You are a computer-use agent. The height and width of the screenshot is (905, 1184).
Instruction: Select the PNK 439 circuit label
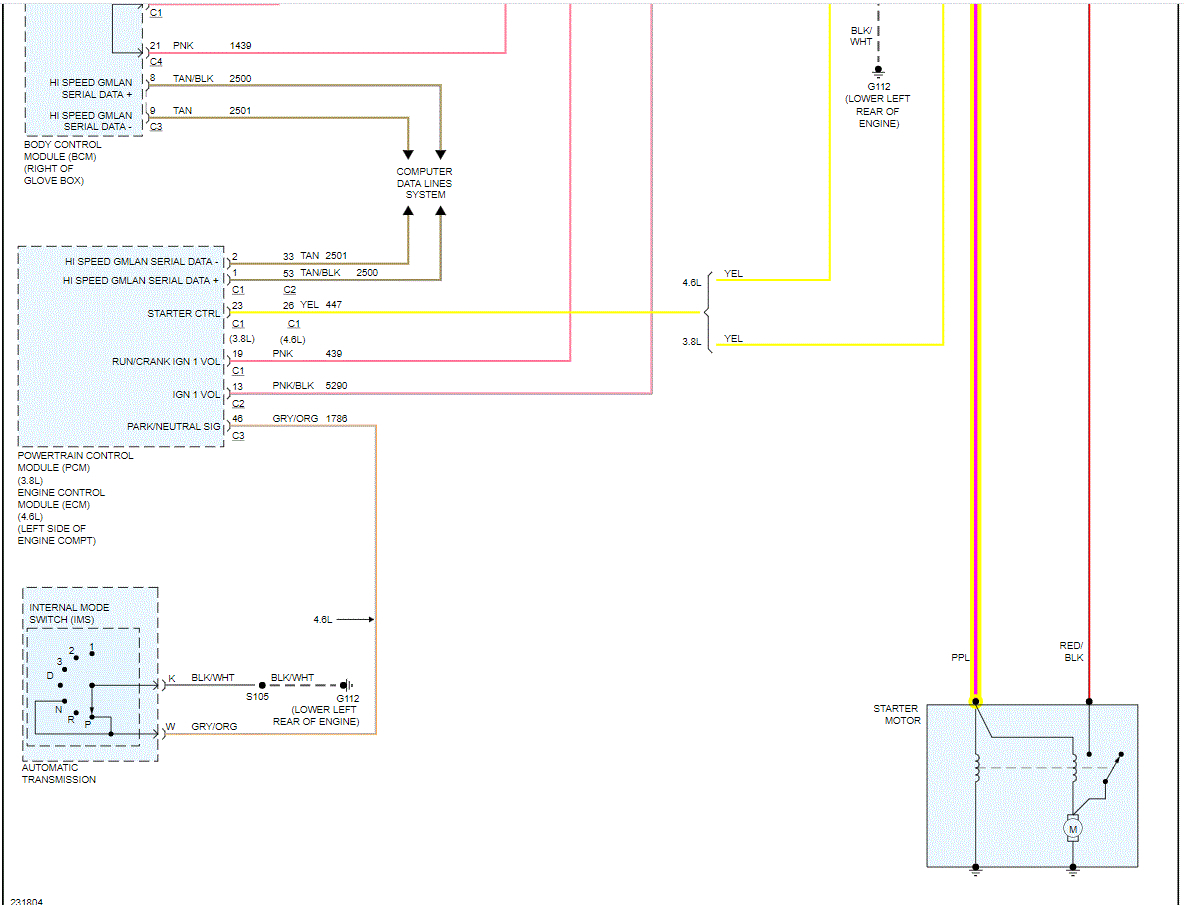tap(307, 353)
